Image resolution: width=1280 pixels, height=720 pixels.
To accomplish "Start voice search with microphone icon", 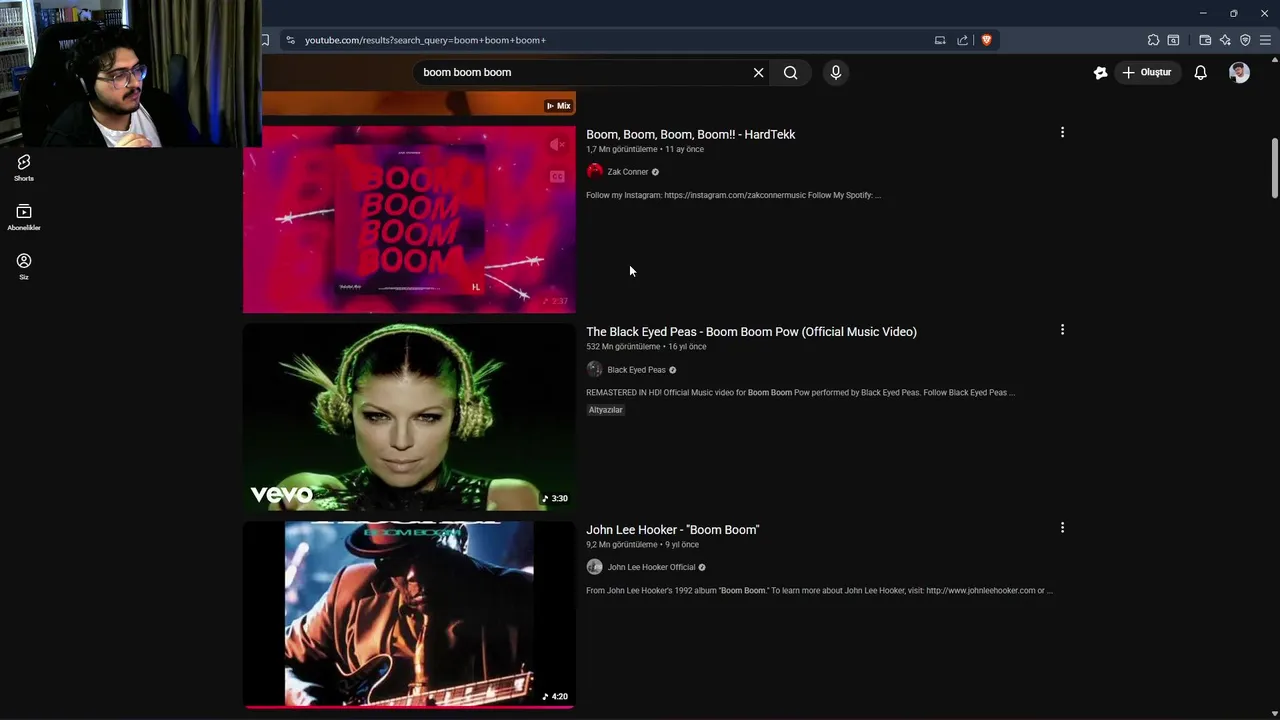I will [836, 72].
